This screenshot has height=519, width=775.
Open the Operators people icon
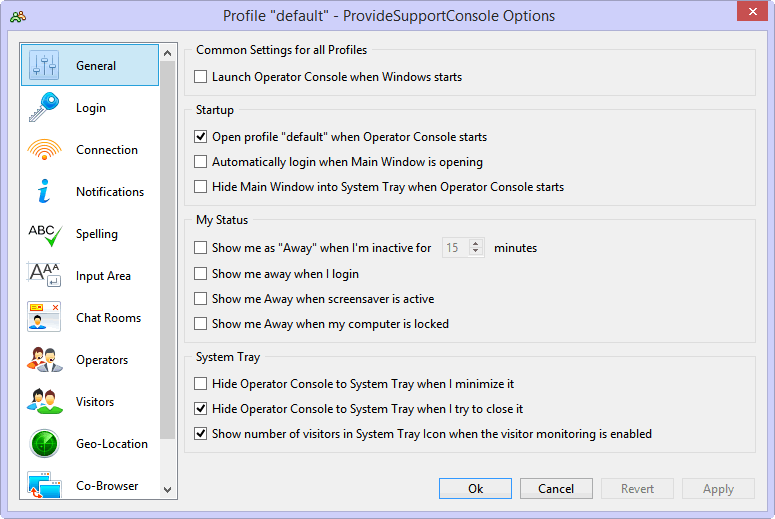pyautogui.click(x=44, y=360)
